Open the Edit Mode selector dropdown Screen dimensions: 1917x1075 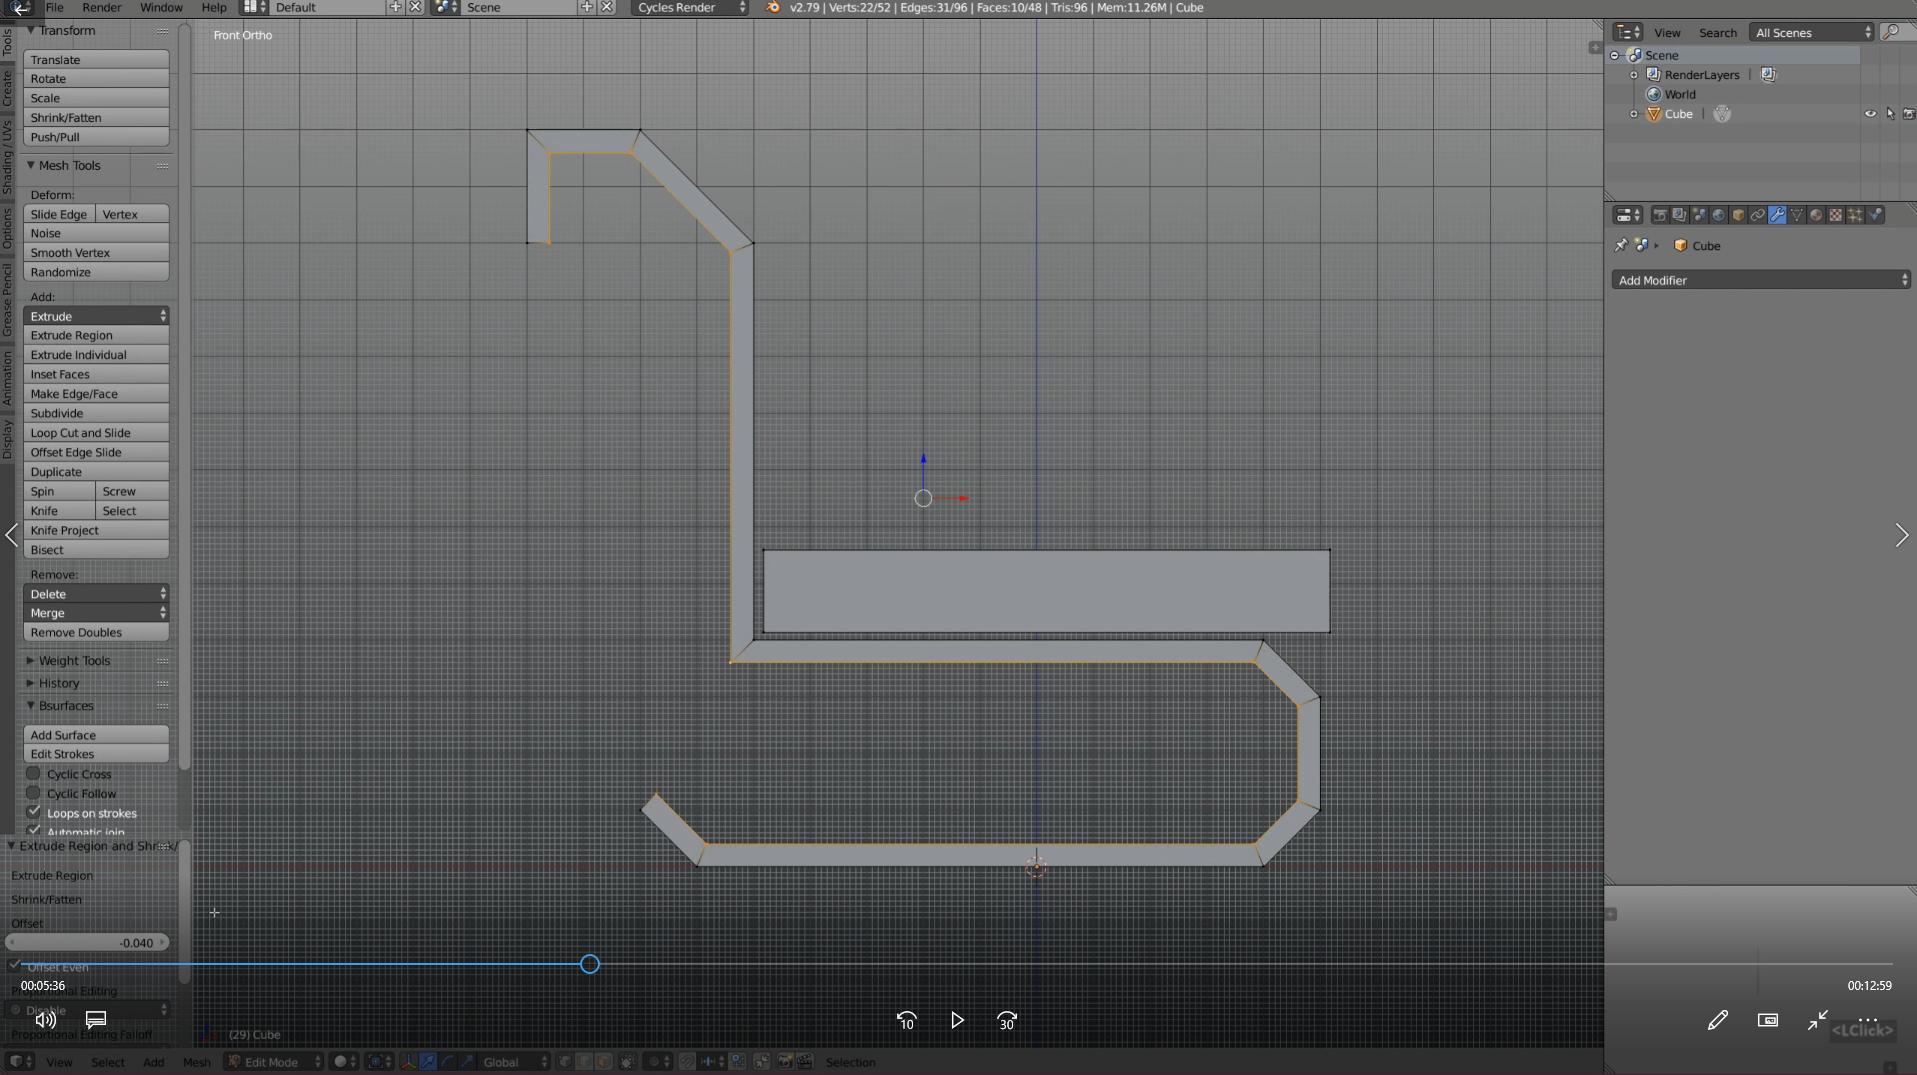(x=274, y=1062)
